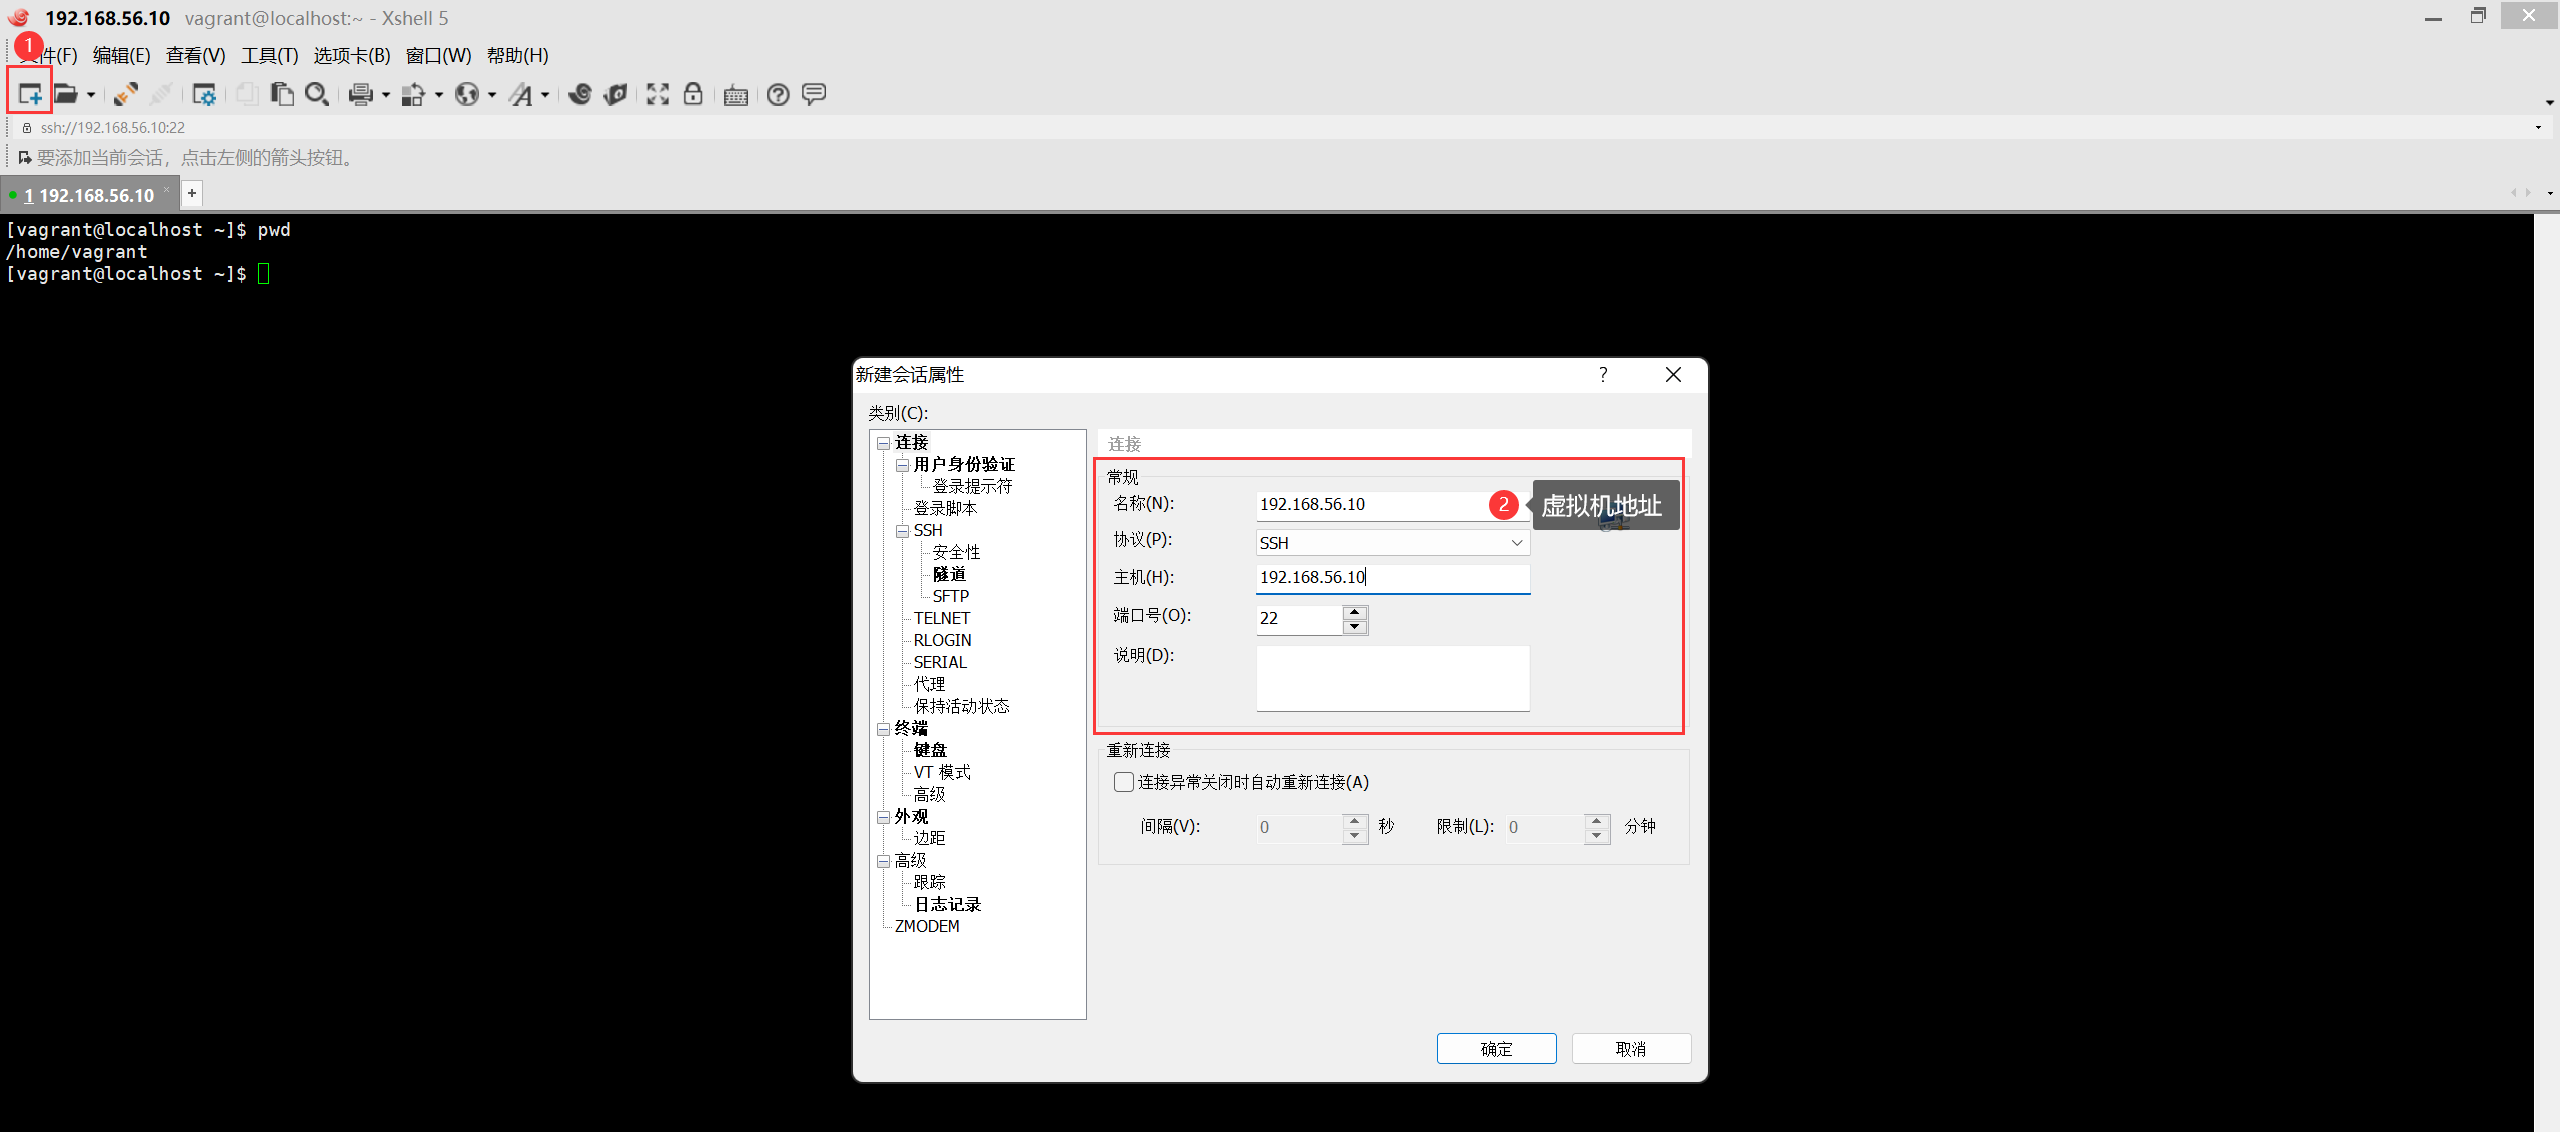Toggle full screen icon
The height and width of the screenshot is (1132, 2560).
658,94
